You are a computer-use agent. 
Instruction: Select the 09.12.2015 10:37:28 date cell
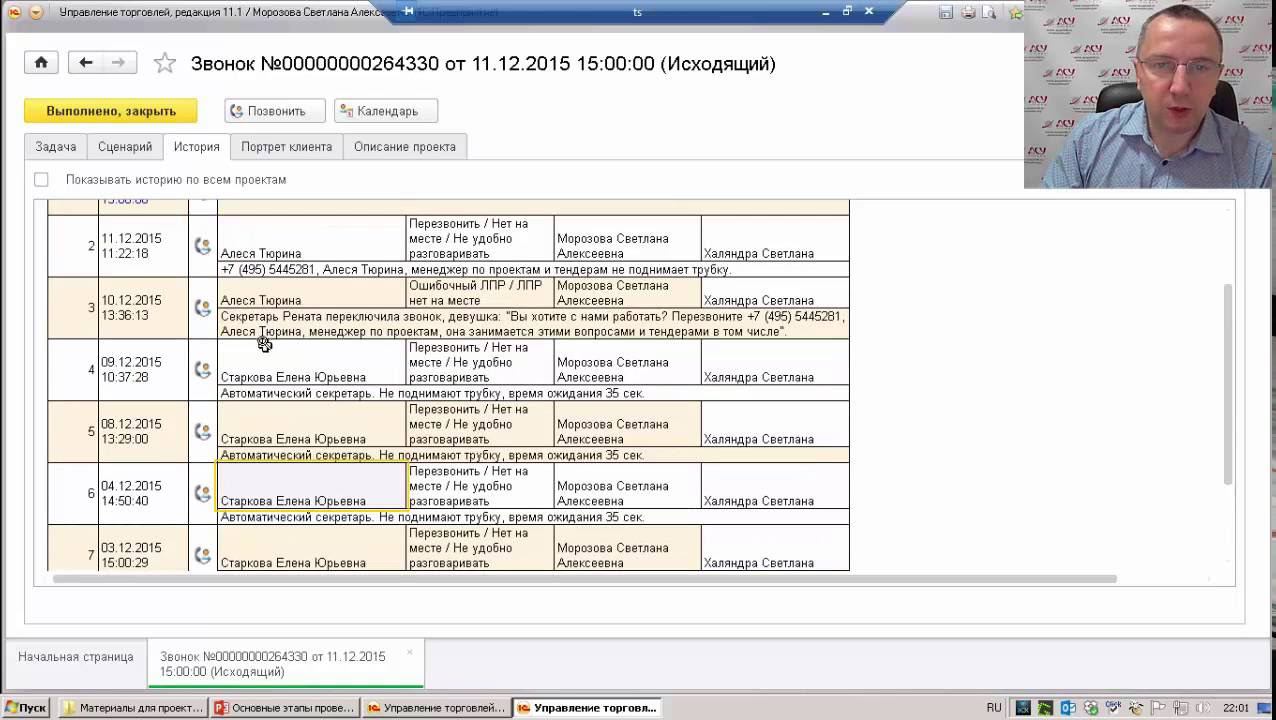click(x=143, y=370)
